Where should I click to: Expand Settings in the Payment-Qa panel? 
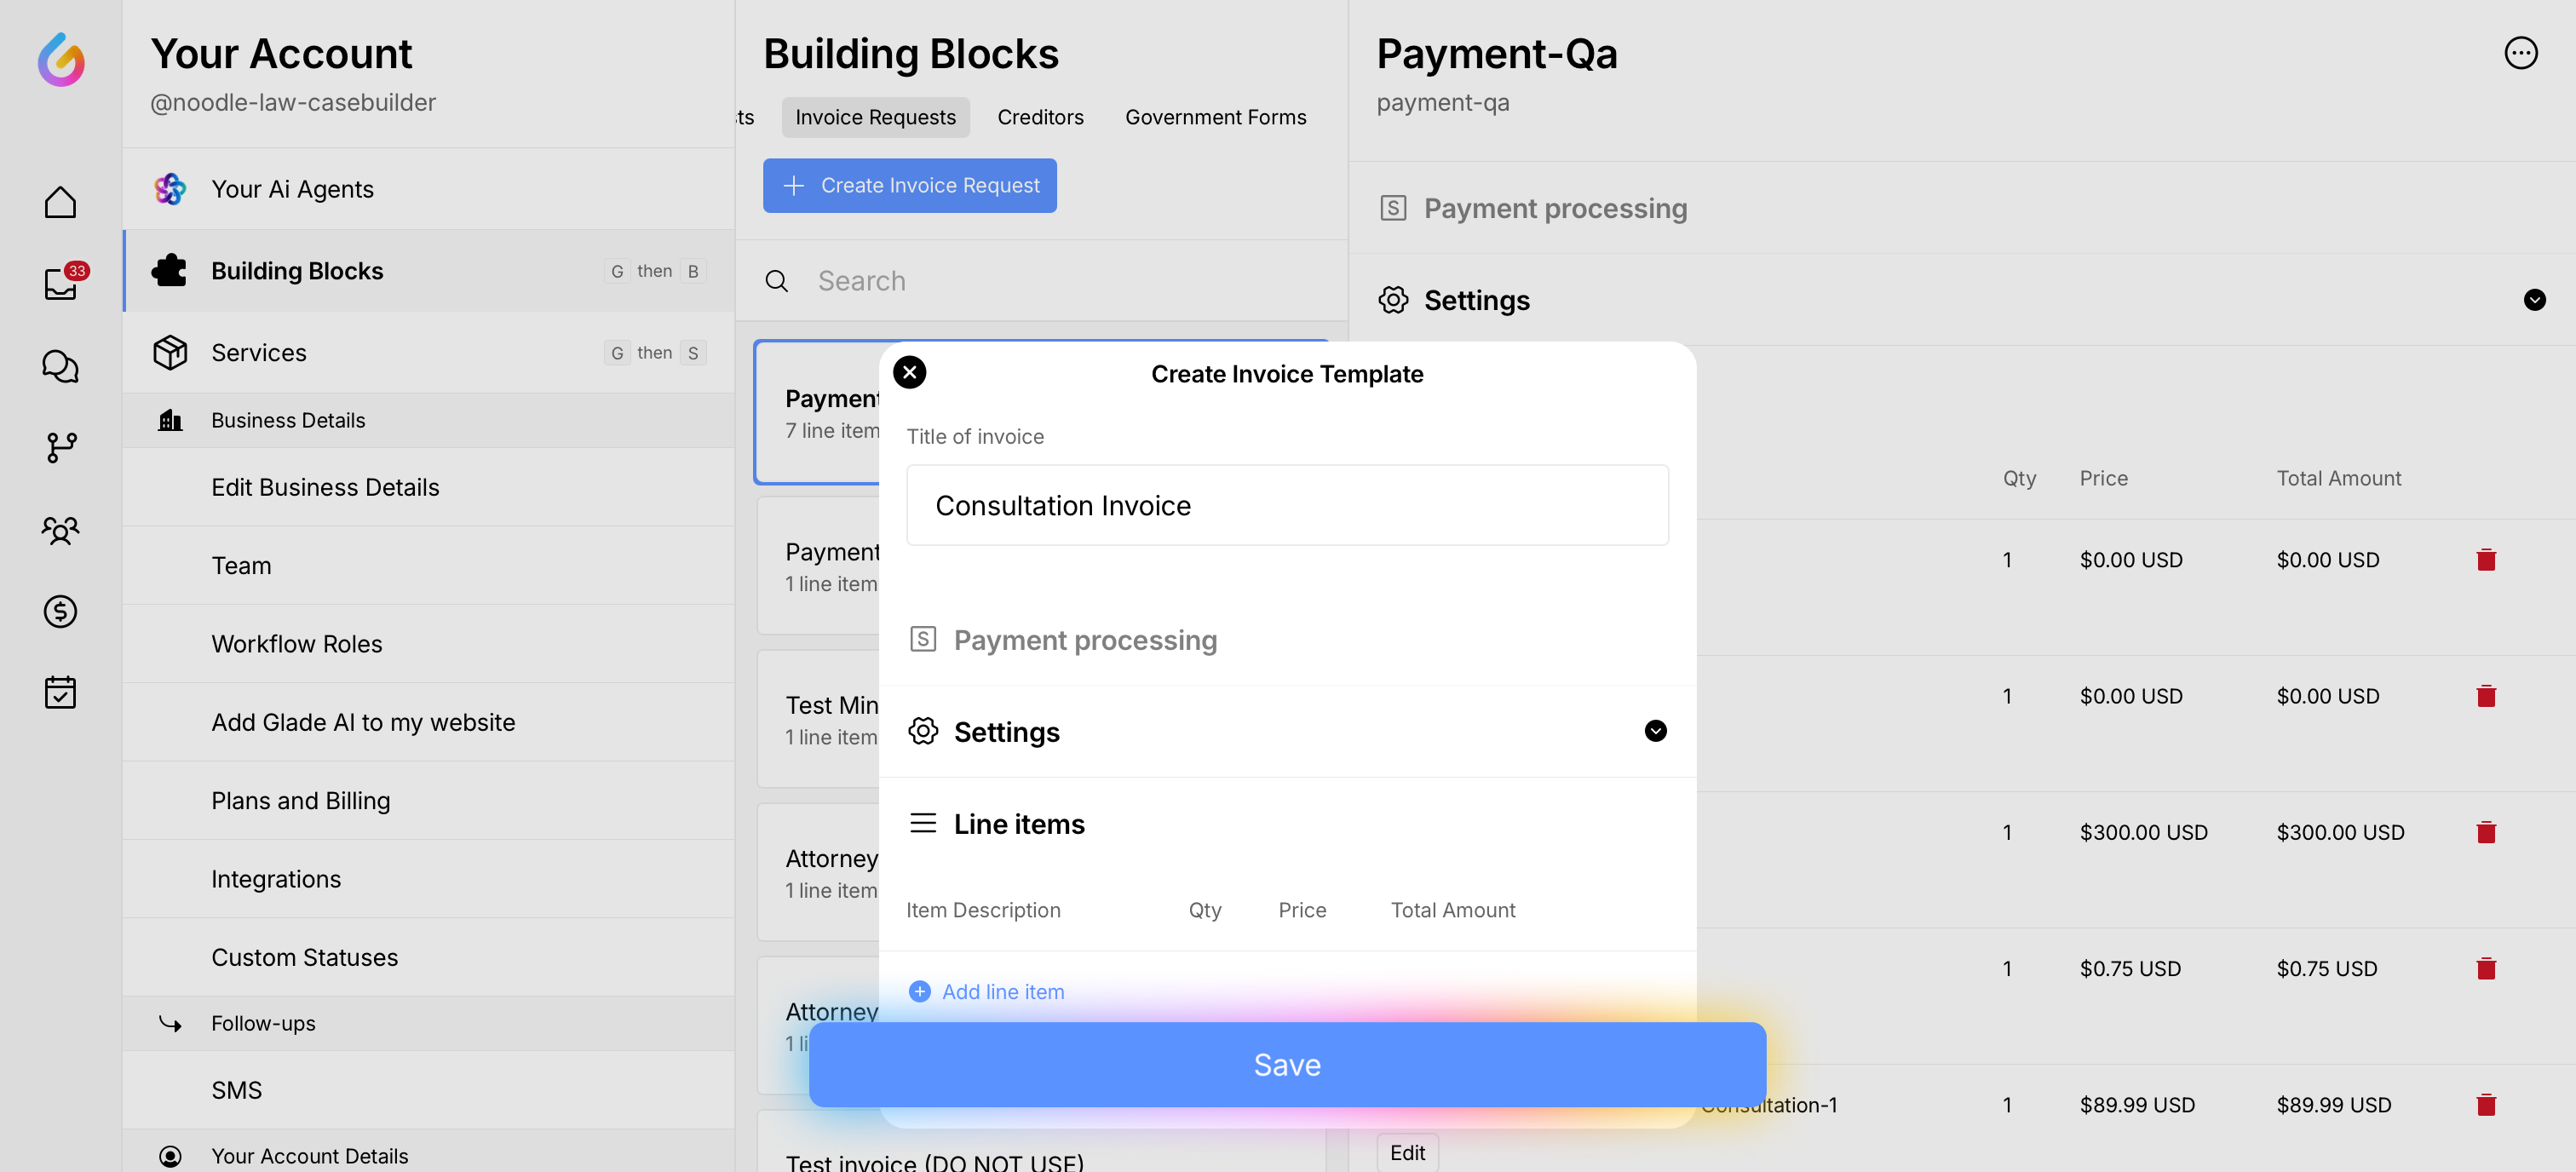pos(2534,300)
